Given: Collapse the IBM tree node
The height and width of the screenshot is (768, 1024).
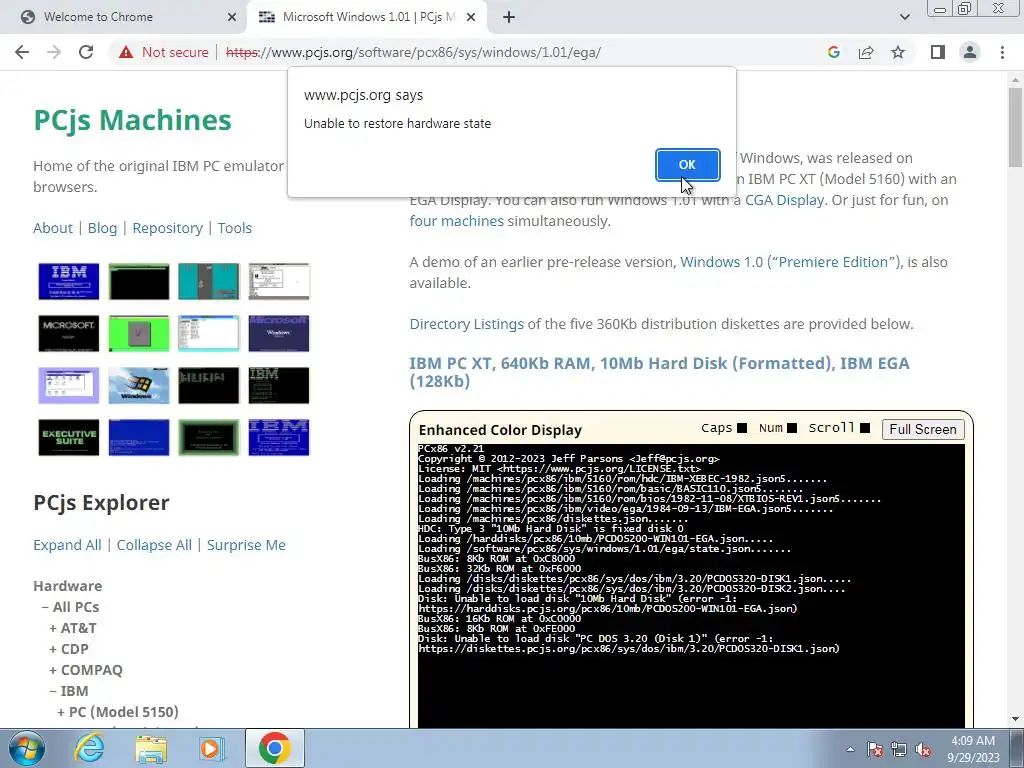Looking at the screenshot, I should click(69, 690).
